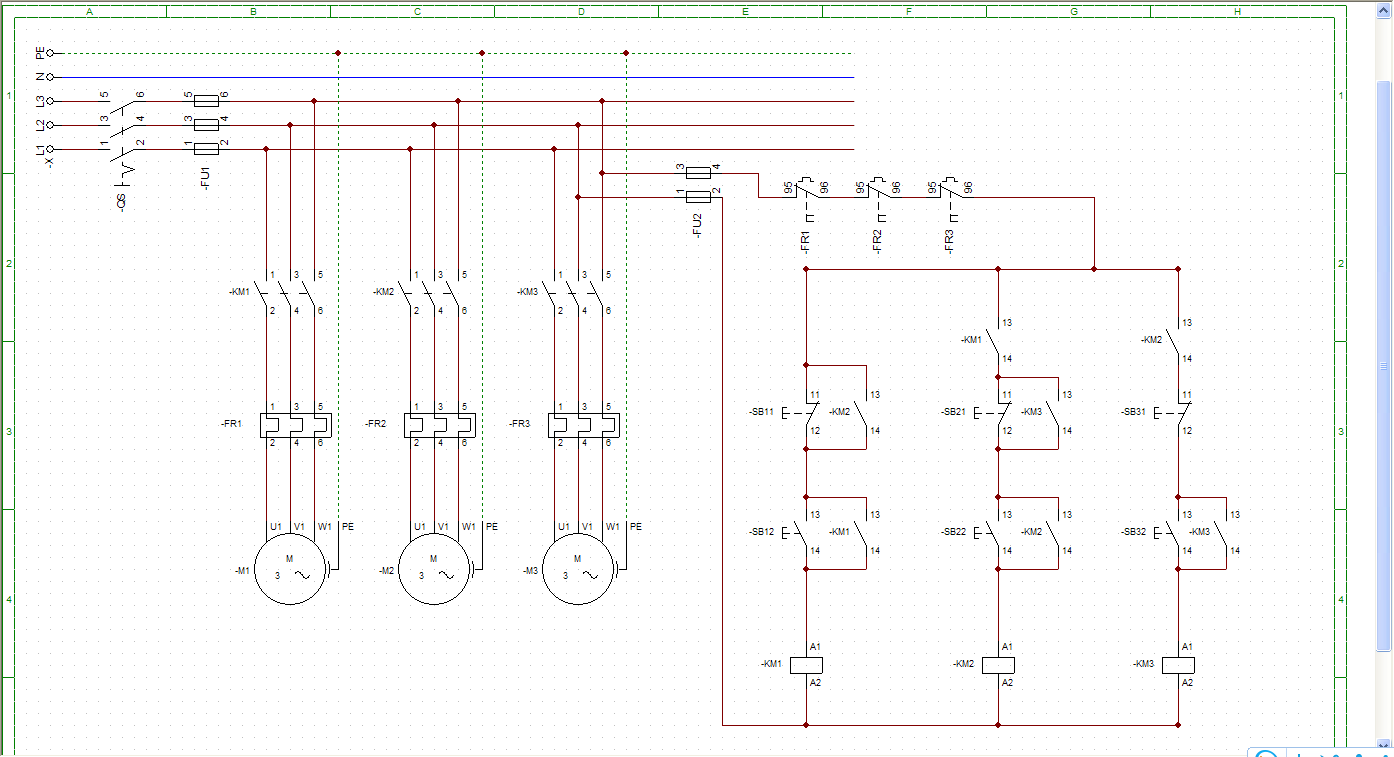
Task: Click the "-KM3" label beside the coil
Action: (x=1144, y=664)
